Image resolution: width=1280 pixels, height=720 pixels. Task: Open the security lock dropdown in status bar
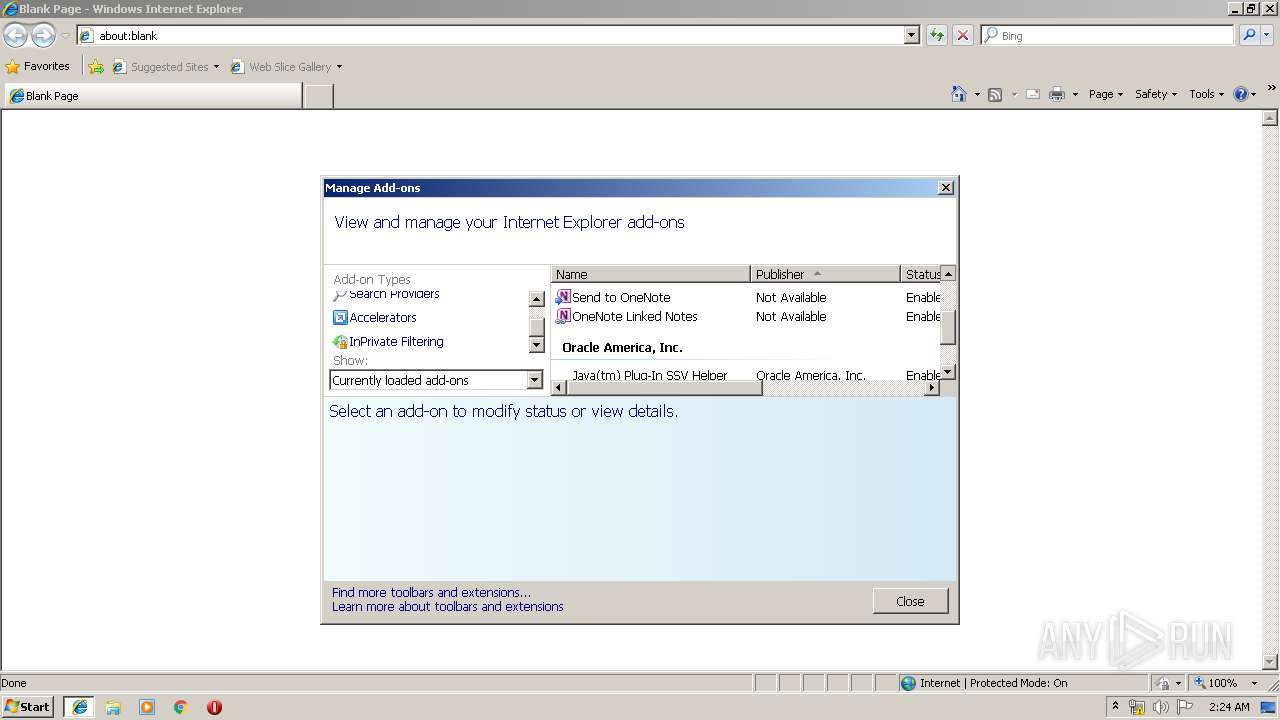pos(1167,683)
